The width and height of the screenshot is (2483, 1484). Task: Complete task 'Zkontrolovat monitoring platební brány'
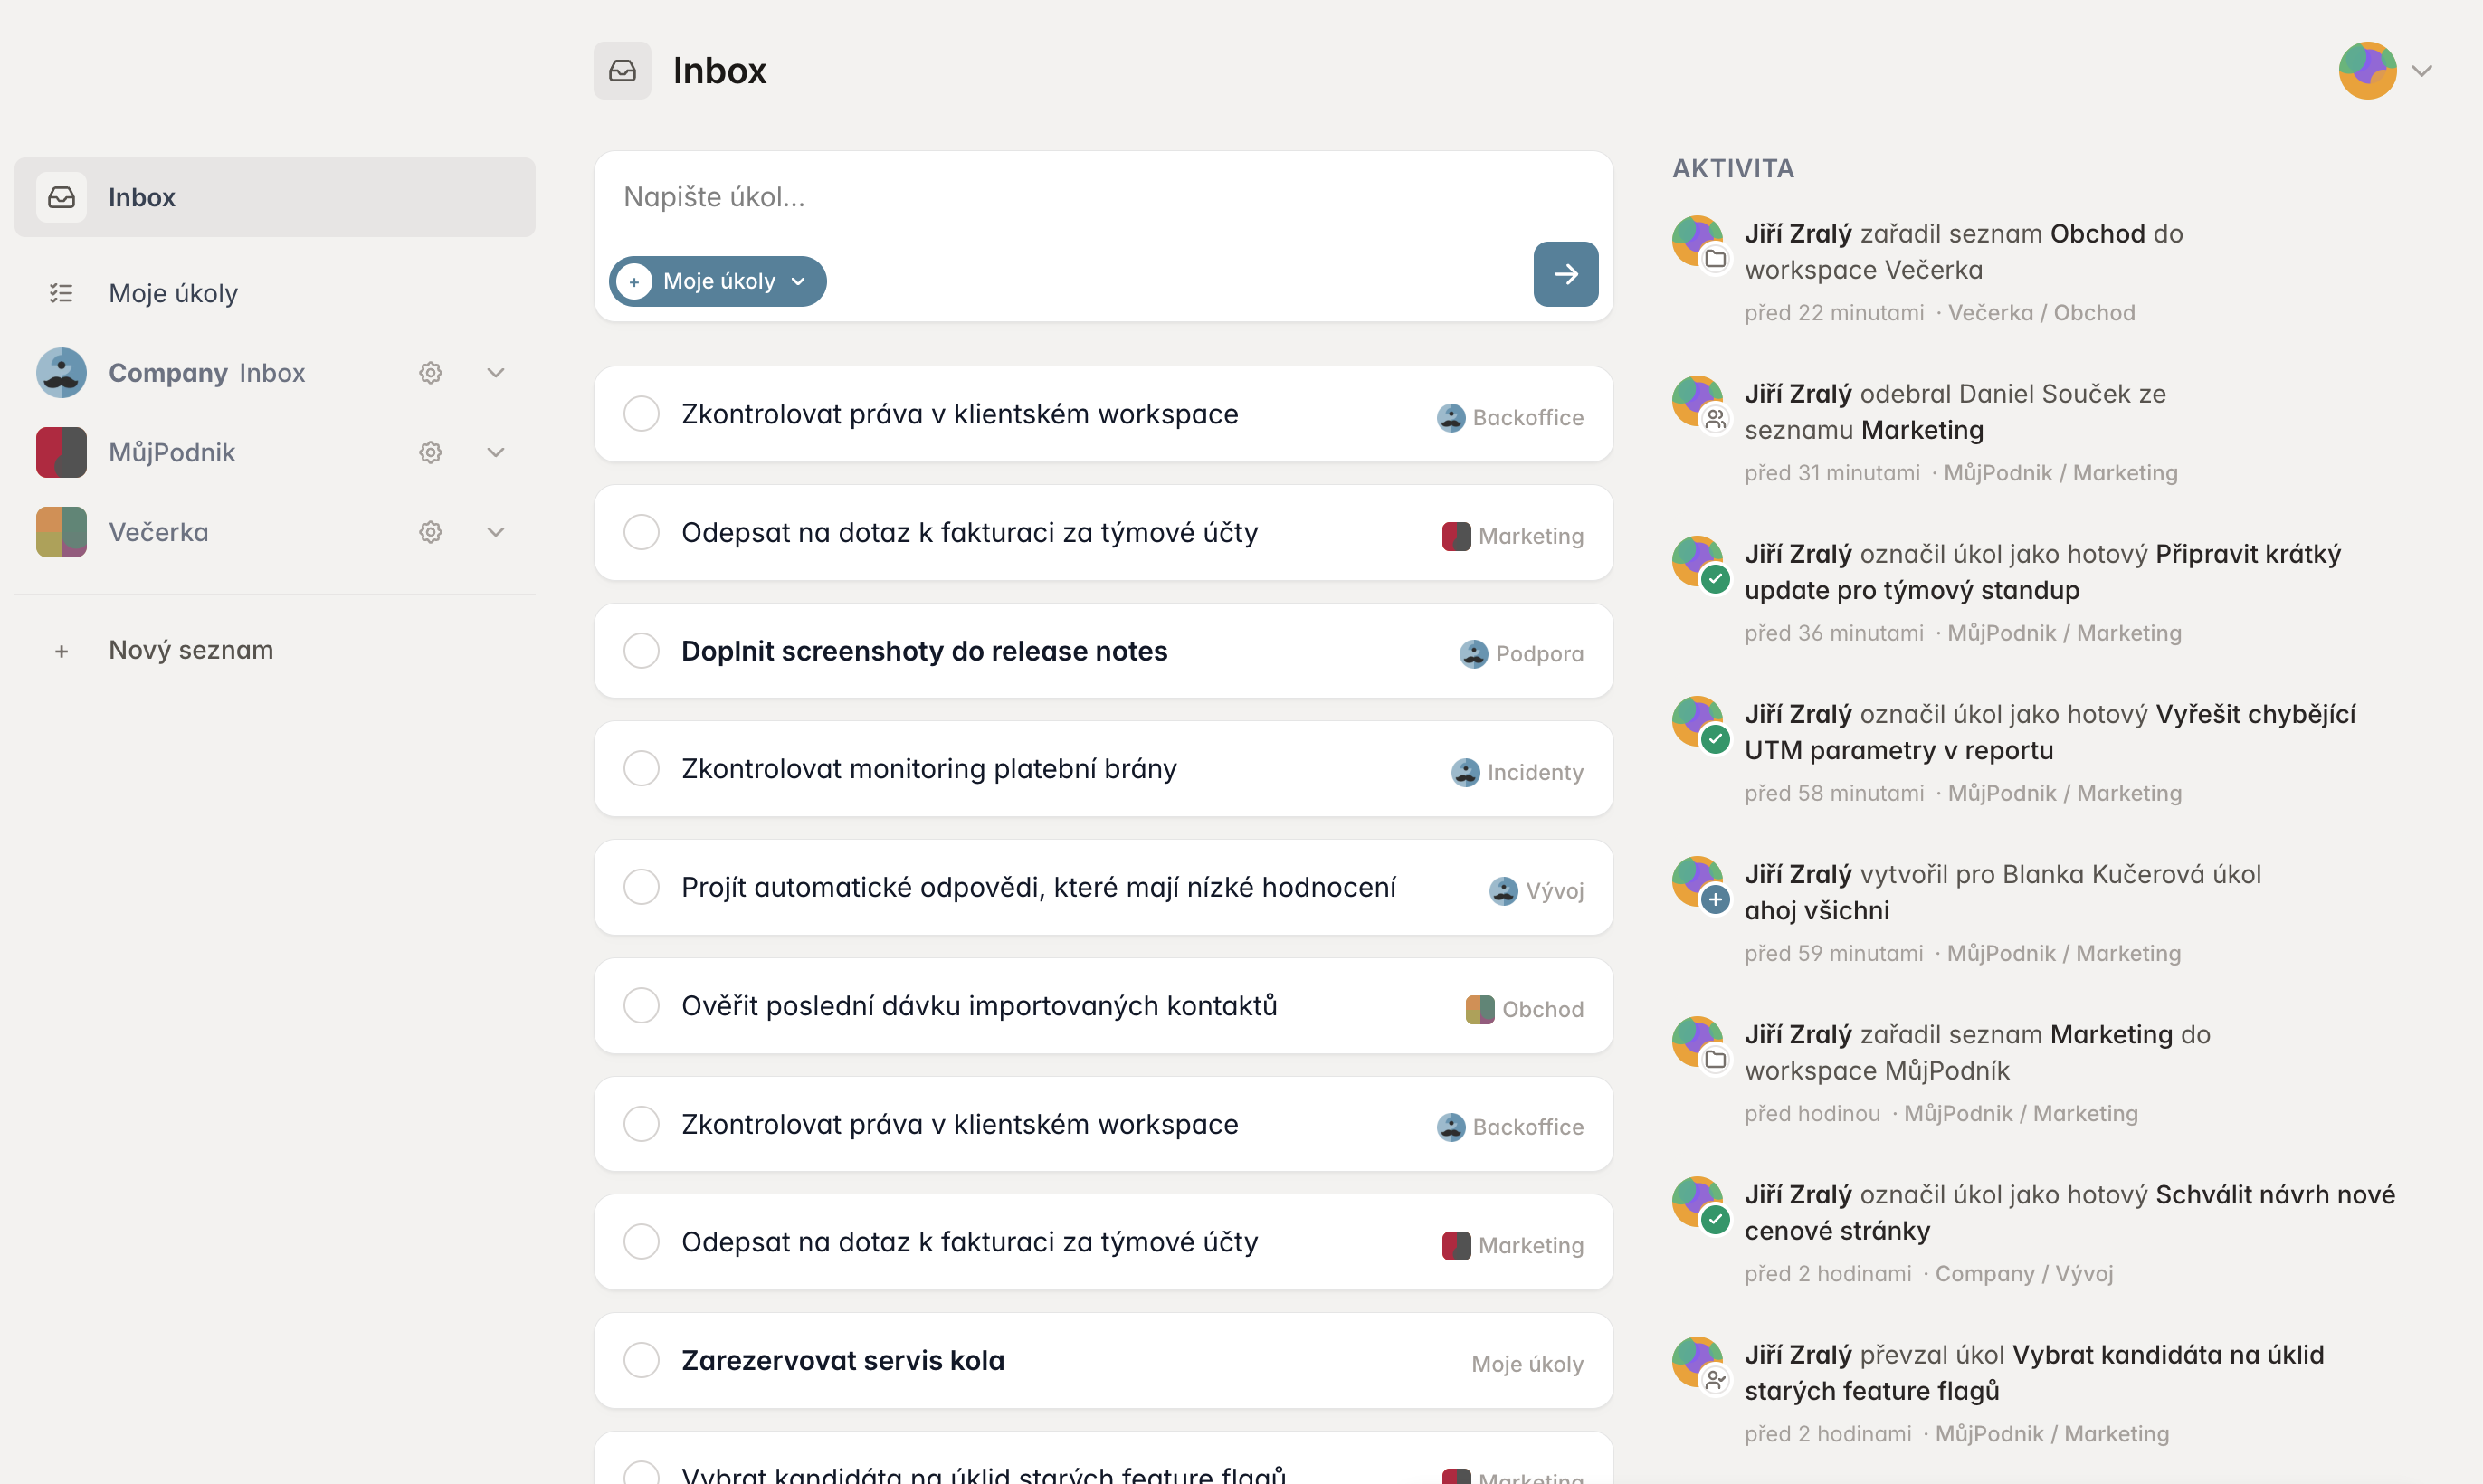(x=641, y=769)
